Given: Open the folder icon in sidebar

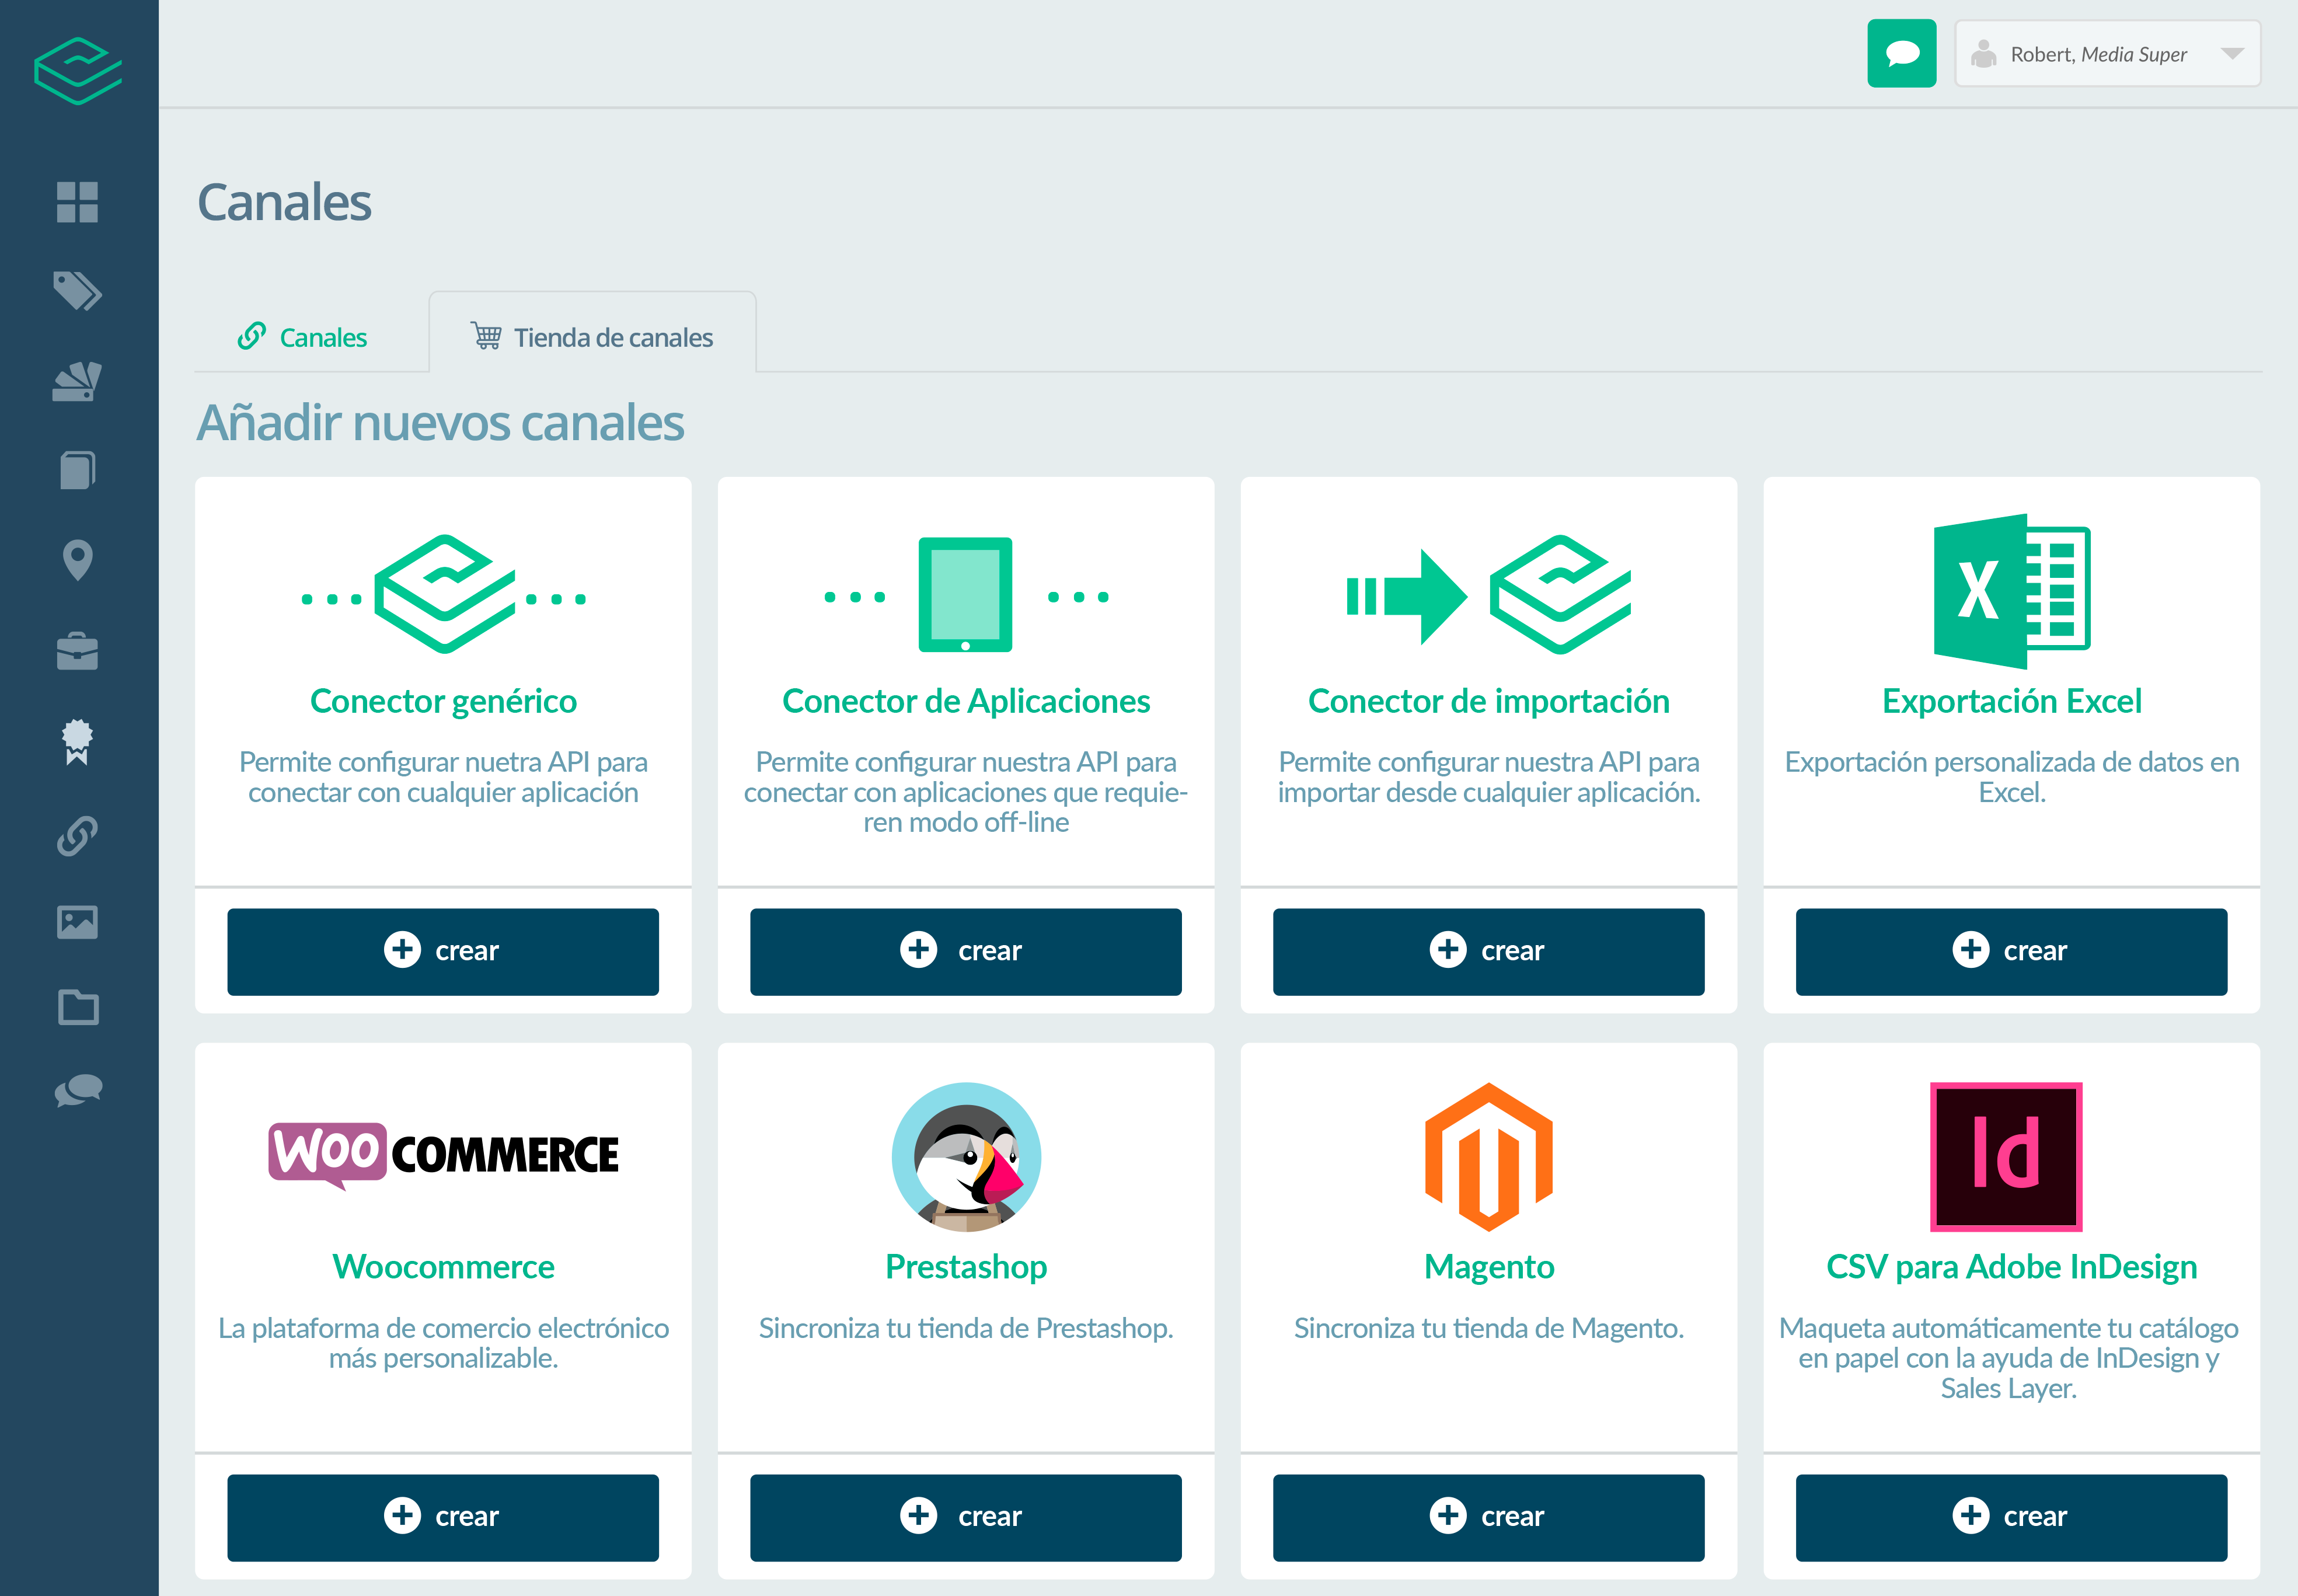Looking at the screenshot, I should [x=77, y=1007].
